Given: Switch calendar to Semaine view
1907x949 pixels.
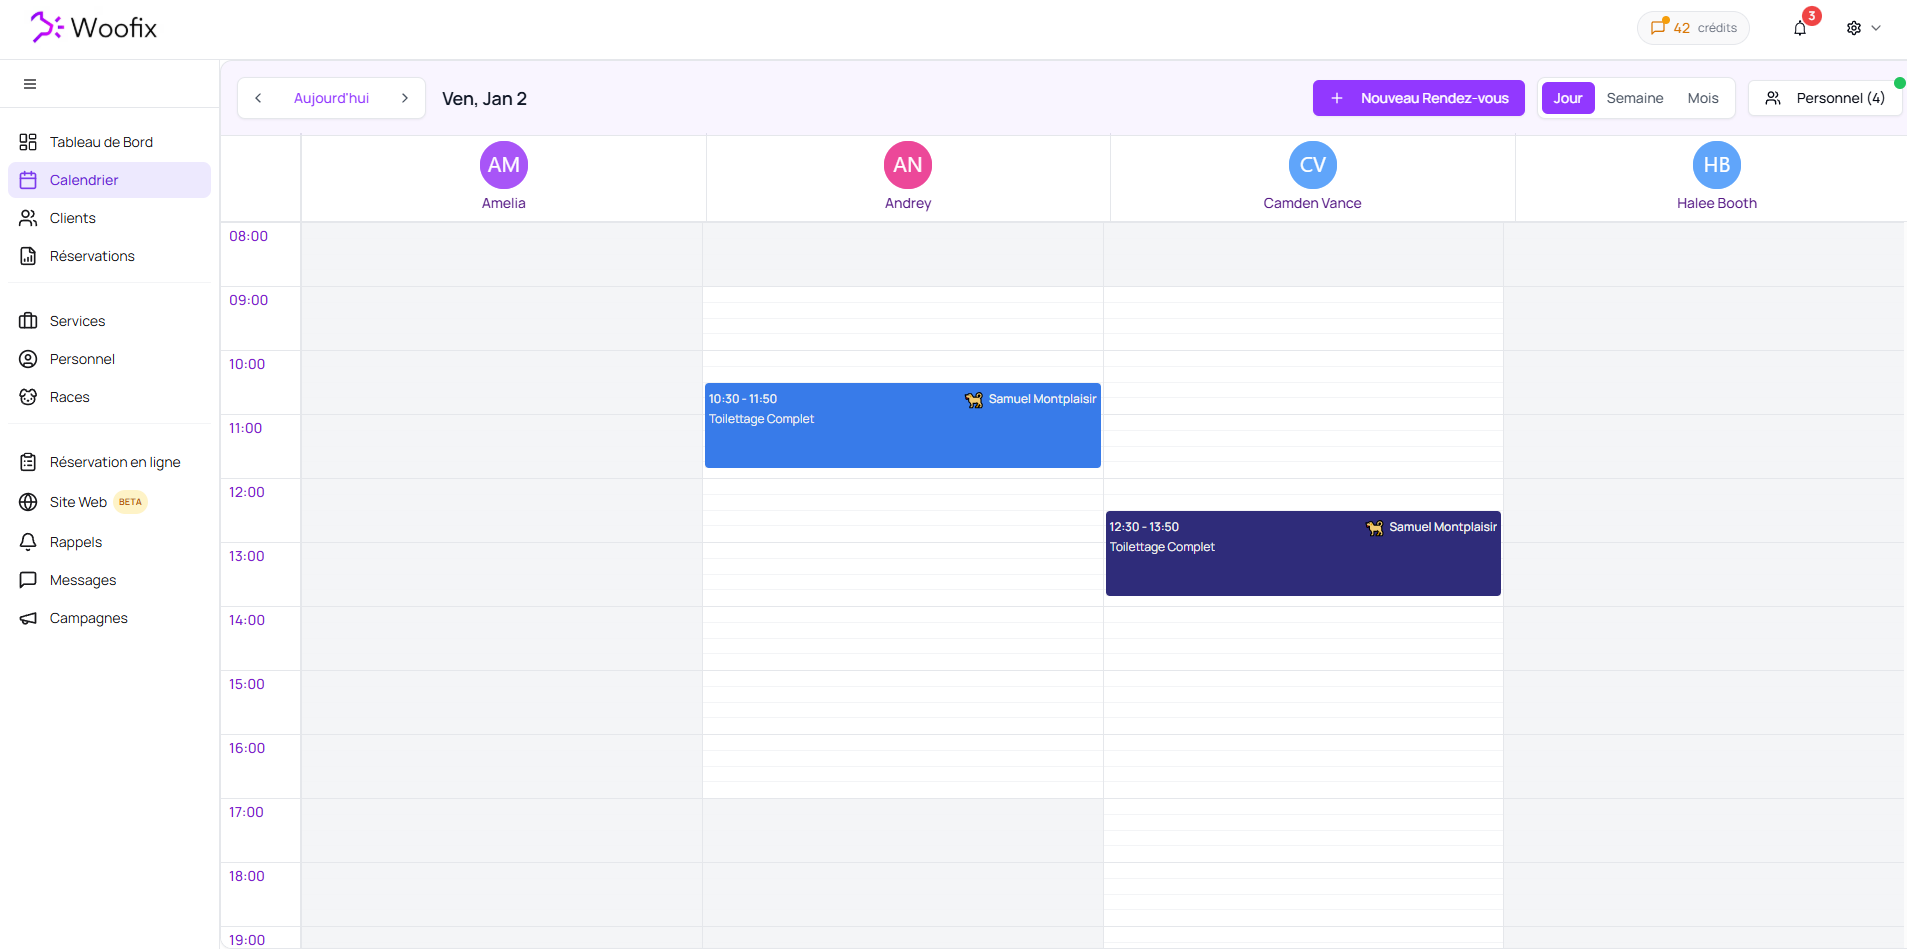Looking at the screenshot, I should [1634, 98].
